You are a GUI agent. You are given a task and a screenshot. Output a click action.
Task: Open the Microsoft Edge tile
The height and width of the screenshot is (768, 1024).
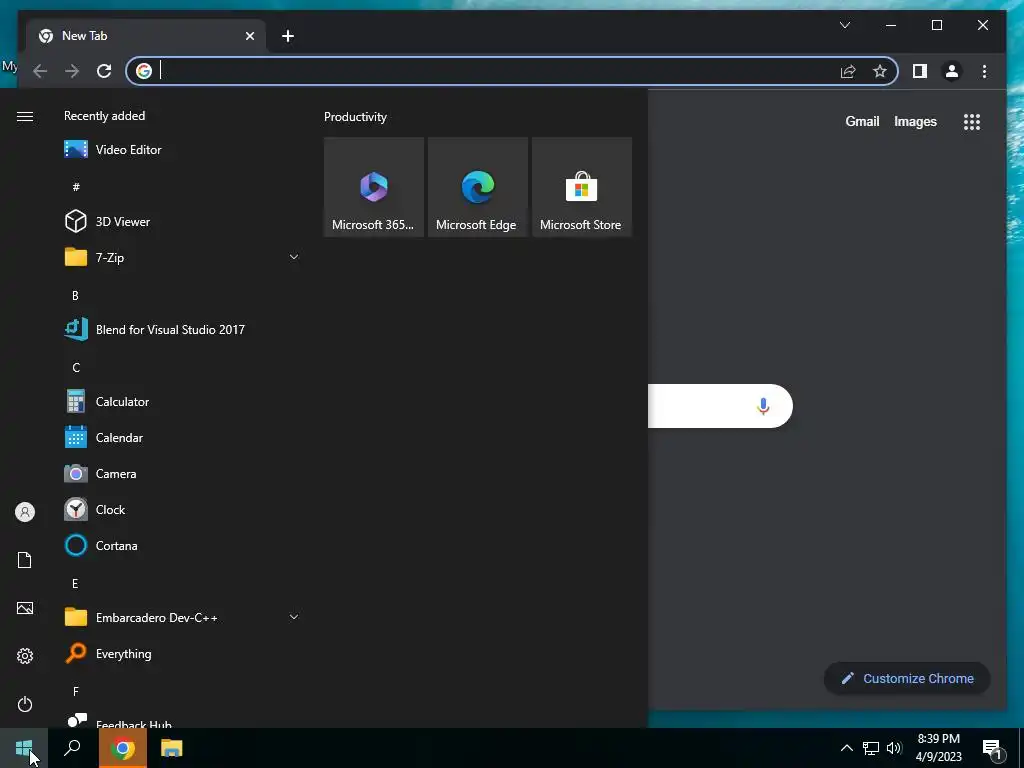[x=477, y=187]
